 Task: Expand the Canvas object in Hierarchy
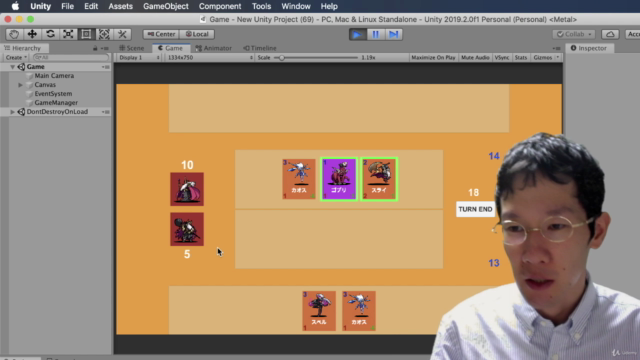pyautogui.click(x=20, y=85)
